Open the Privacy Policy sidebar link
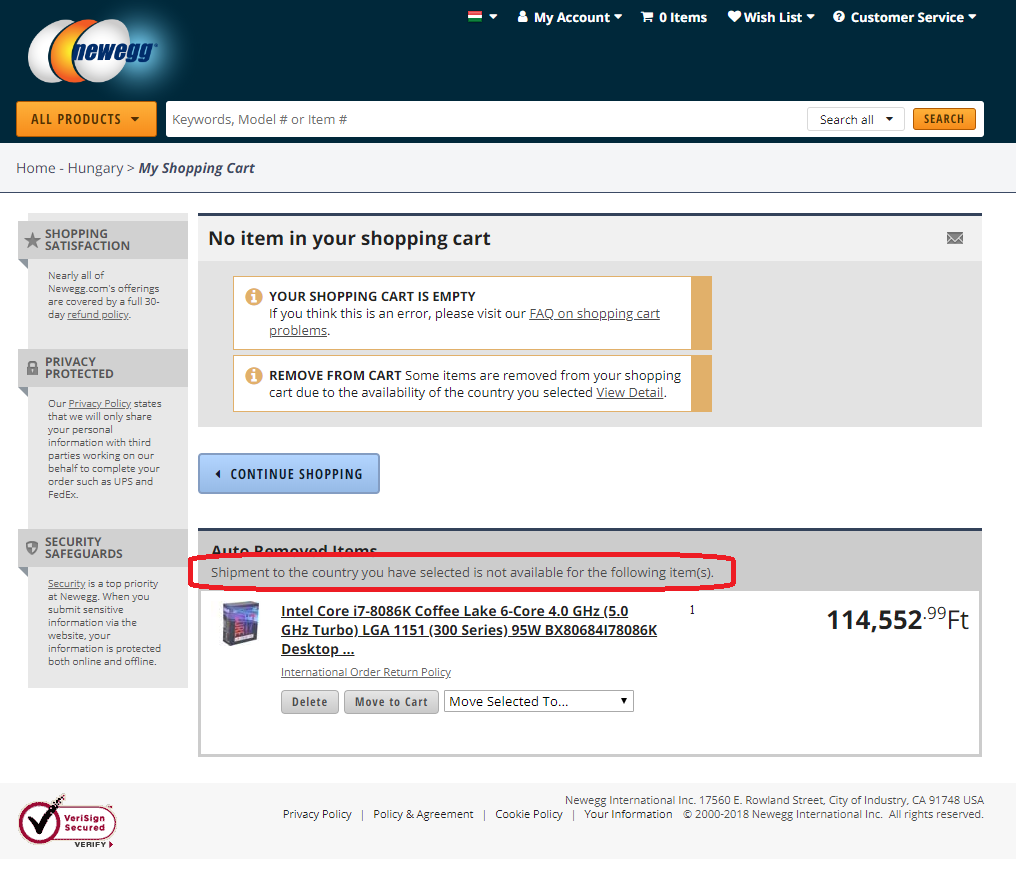The height and width of the screenshot is (874, 1016). (x=100, y=404)
